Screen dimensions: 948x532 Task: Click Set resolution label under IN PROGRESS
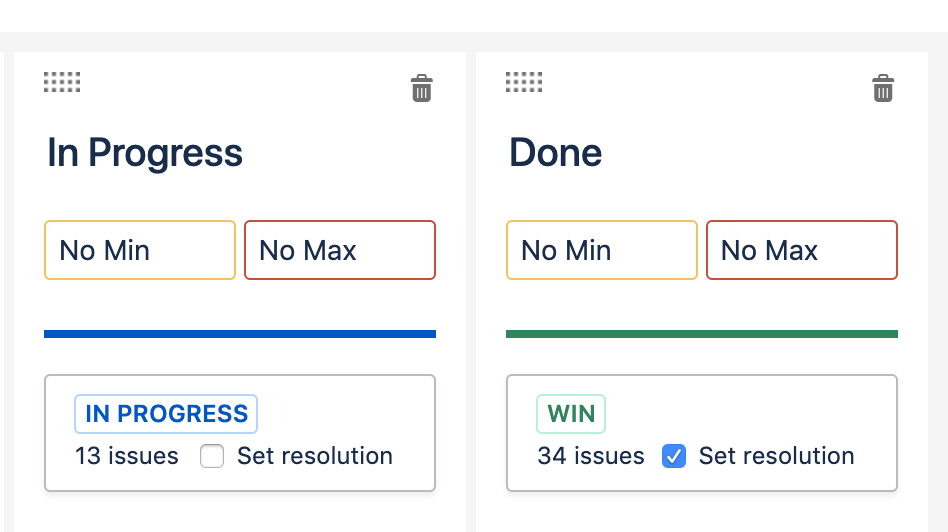[315, 456]
